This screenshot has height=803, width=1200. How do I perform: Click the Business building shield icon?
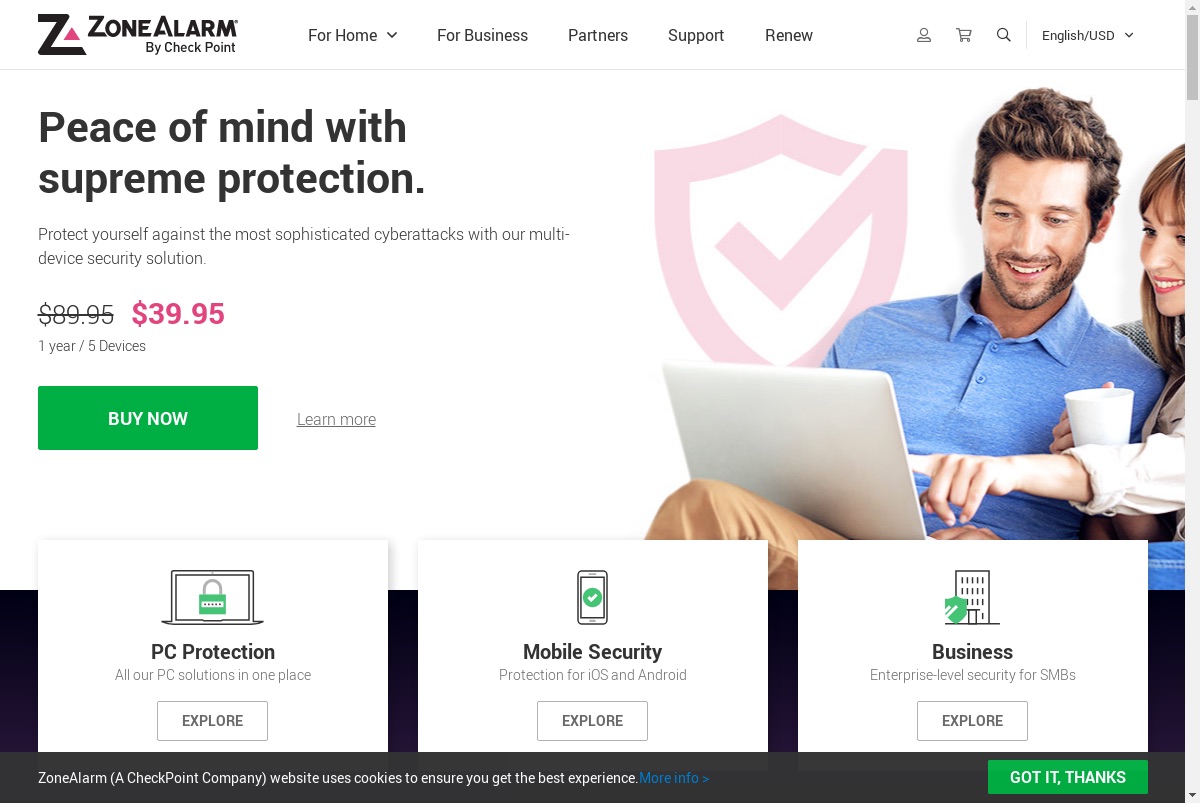[x=972, y=598]
